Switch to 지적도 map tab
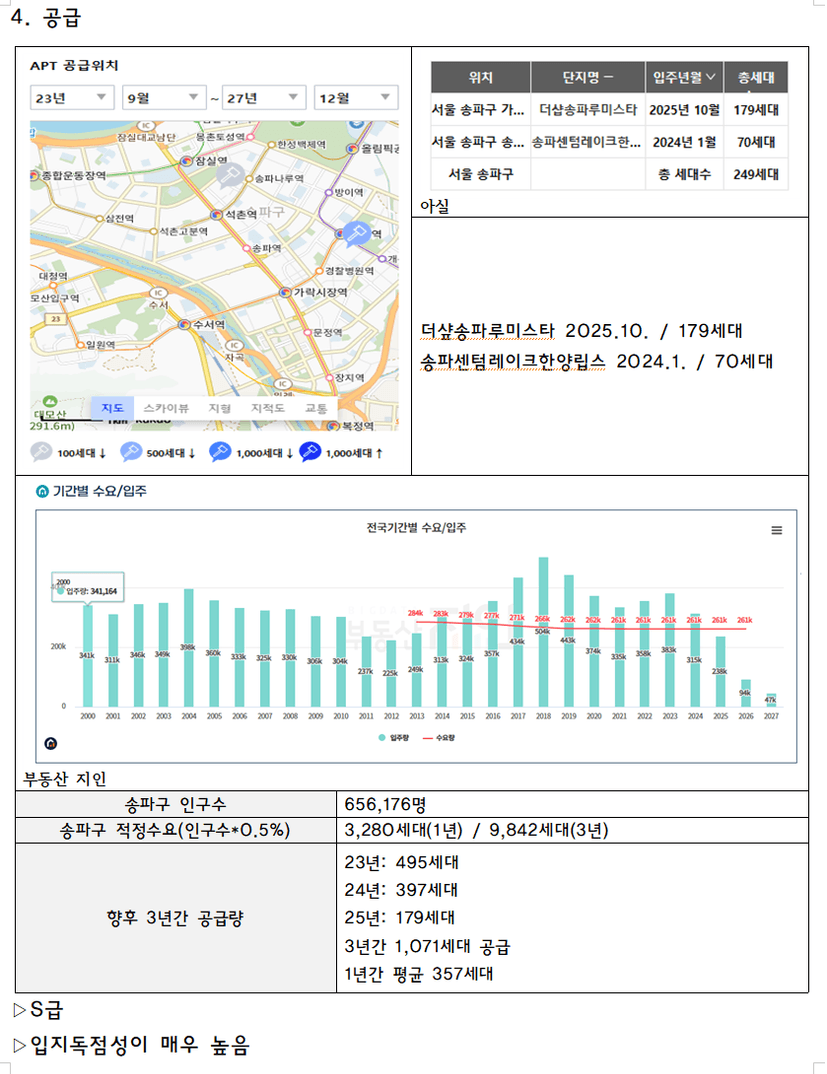Screen dimensions: 827x1074 pyautogui.click(x=267, y=408)
